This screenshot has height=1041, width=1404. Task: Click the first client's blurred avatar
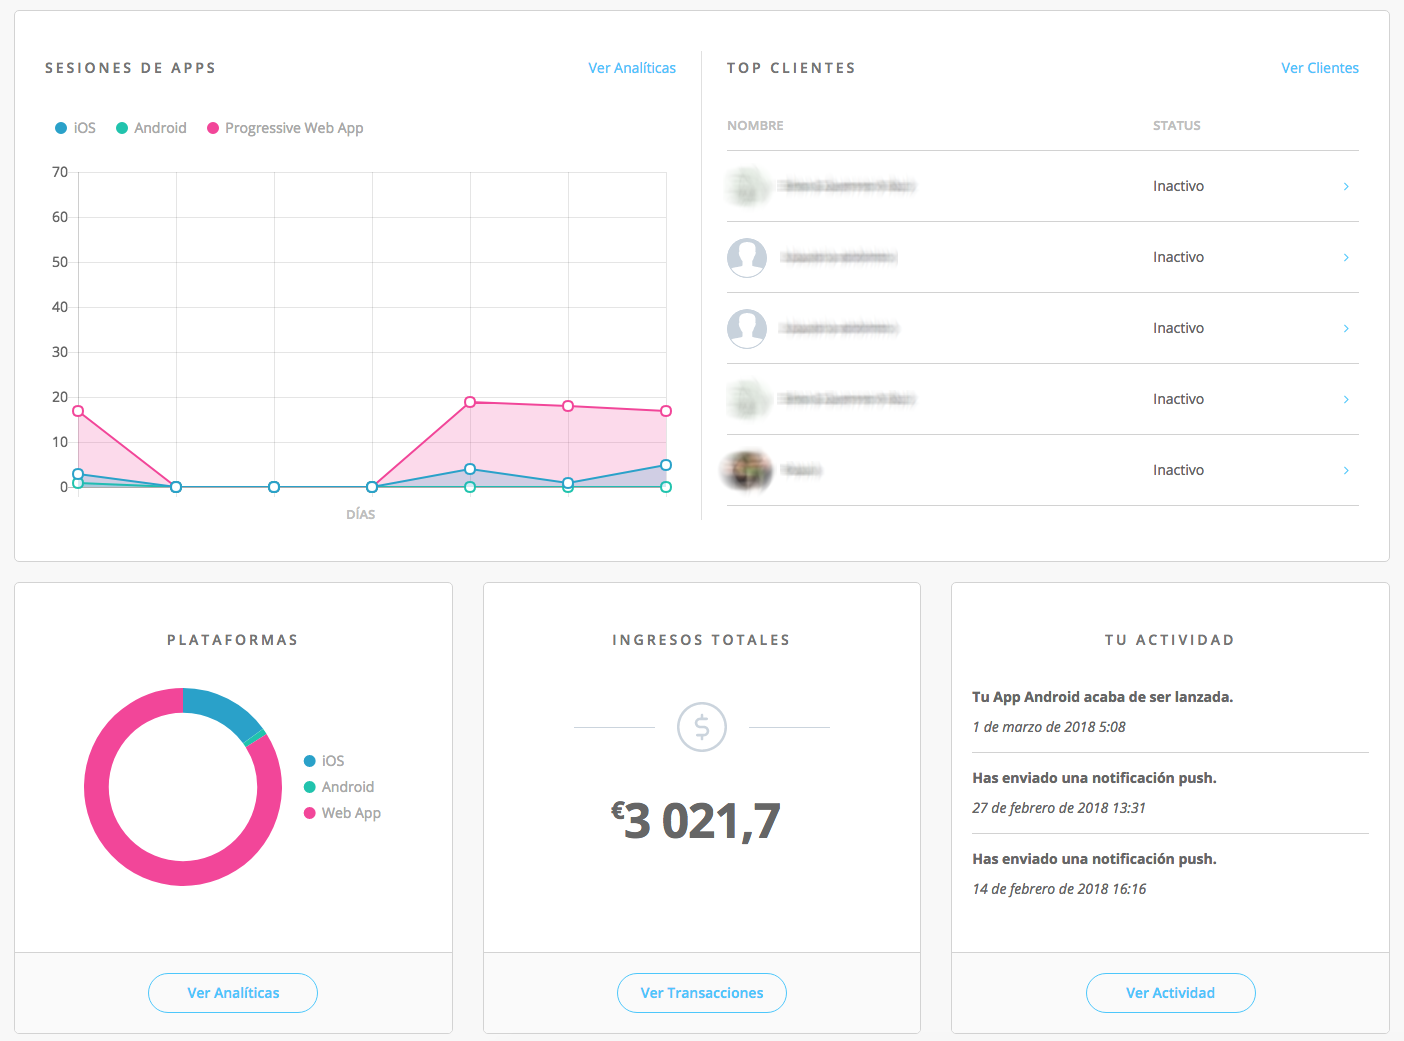[x=747, y=186]
